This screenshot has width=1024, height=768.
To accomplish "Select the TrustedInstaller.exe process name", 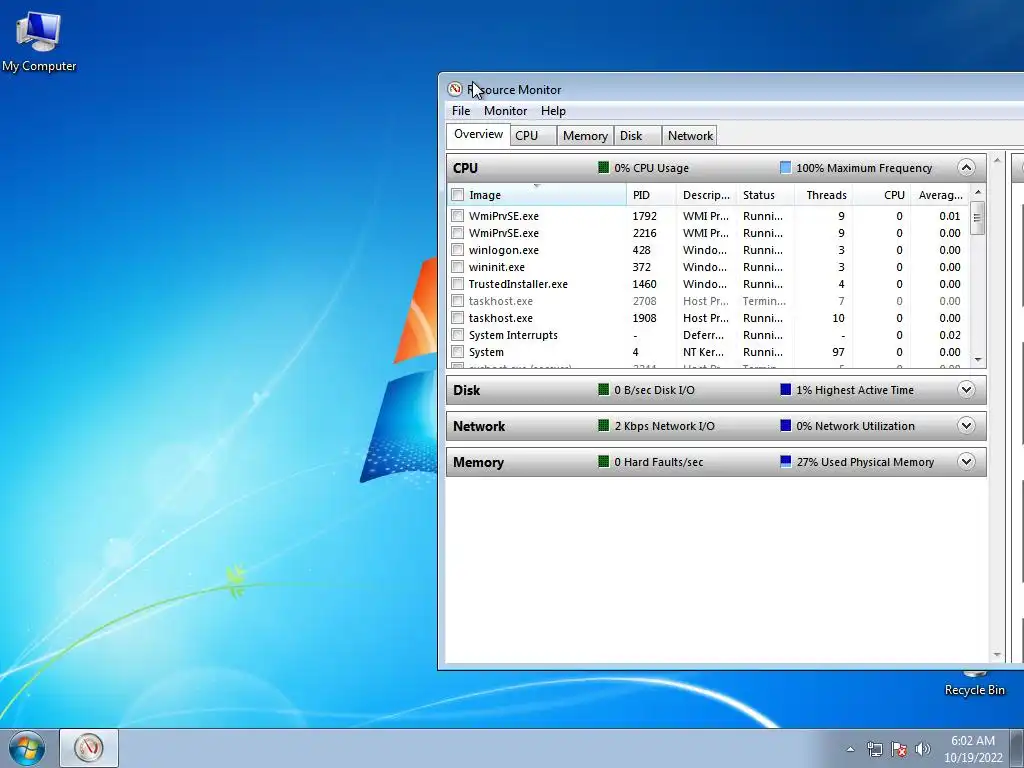I will pos(518,284).
